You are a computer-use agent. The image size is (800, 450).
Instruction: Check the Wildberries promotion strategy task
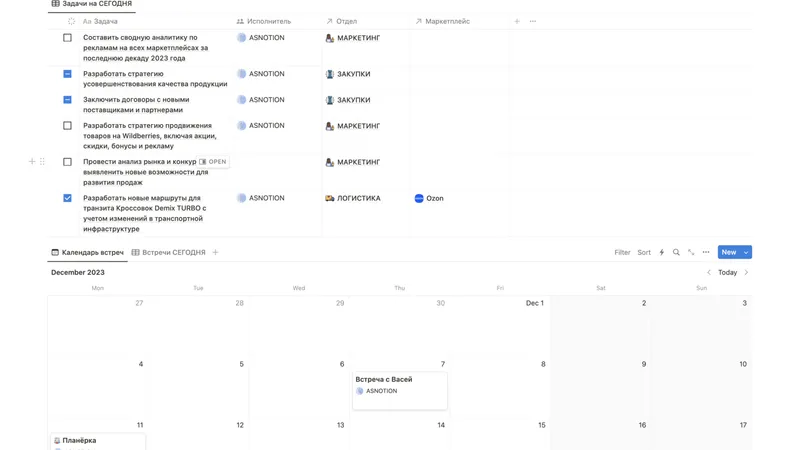tap(67, 126)
